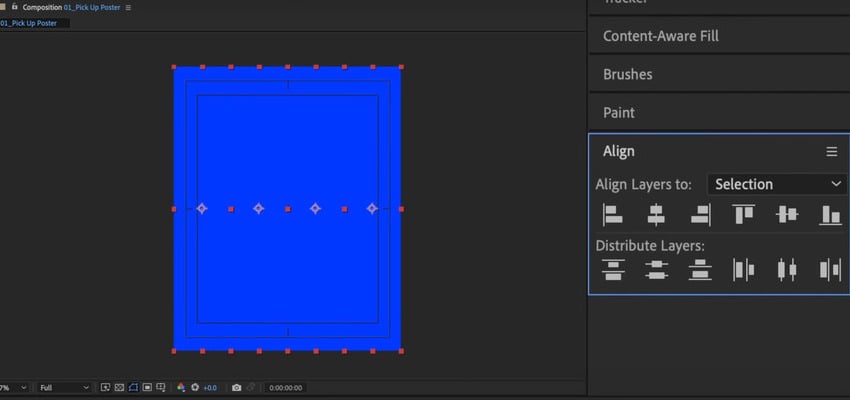Screen dimensions: 850x400
Task: Align selected layers to top edge
Action: (743, 215)
